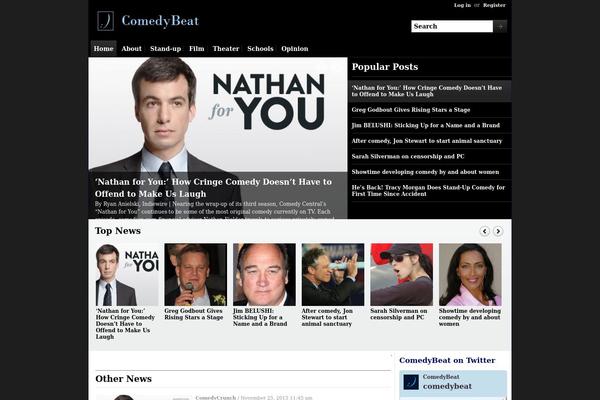Open the ComedyBeat site title link

point(160,21)
